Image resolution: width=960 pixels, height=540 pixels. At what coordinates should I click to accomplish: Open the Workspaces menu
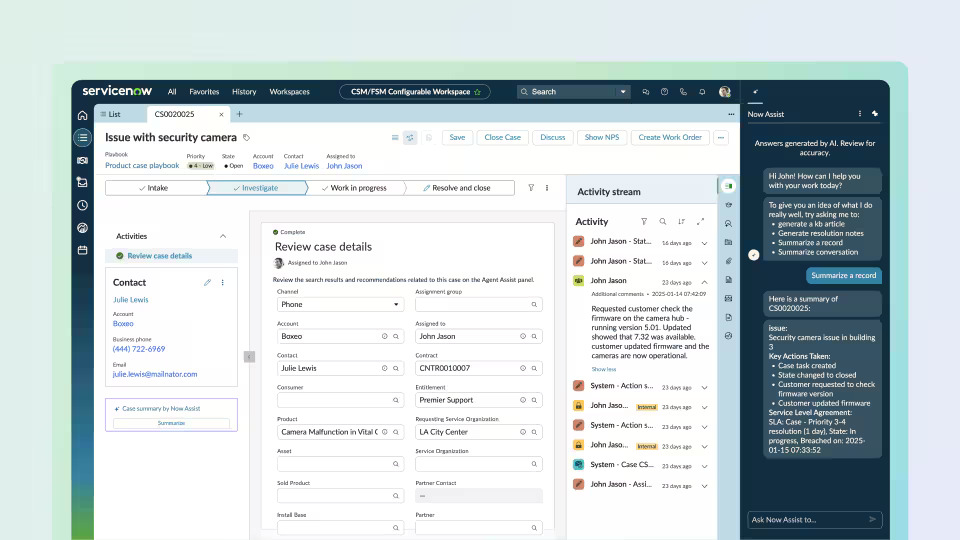(289, 92)
